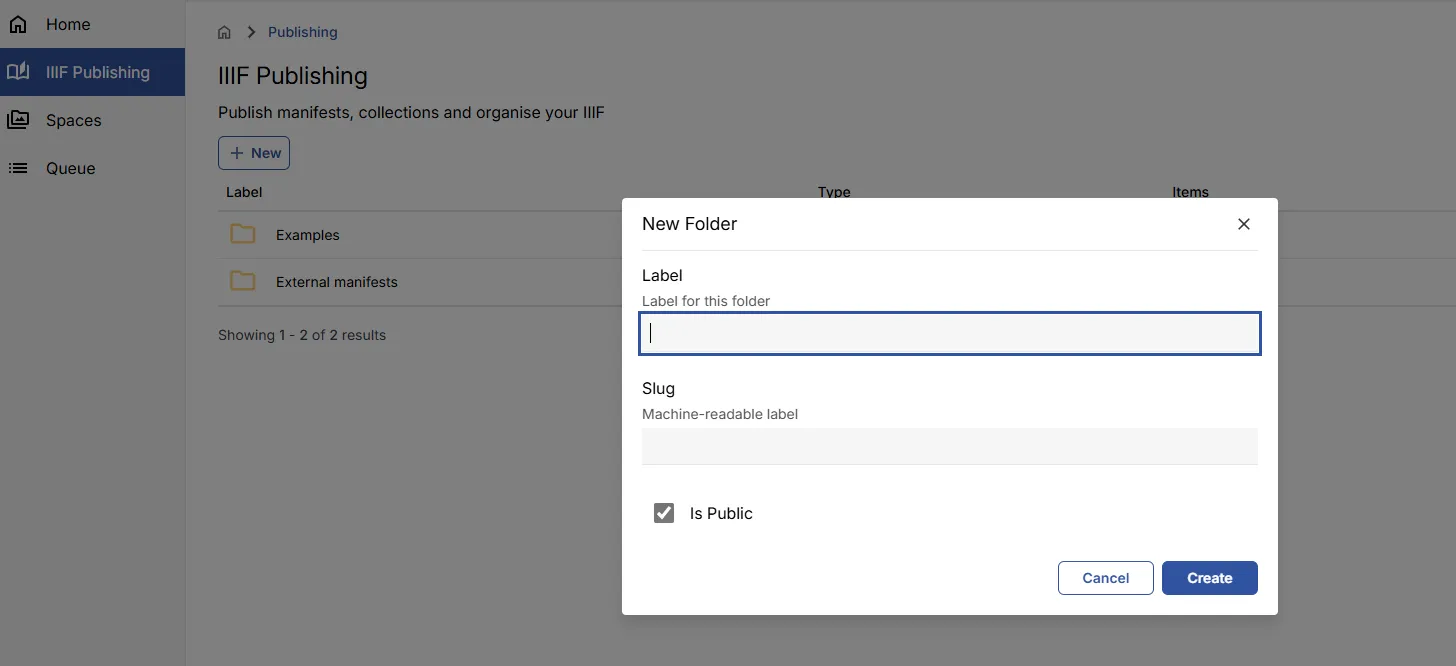Click the folder icon next to Examples
This screenshot has width=1456, height=666.
(x=242, y=234)
